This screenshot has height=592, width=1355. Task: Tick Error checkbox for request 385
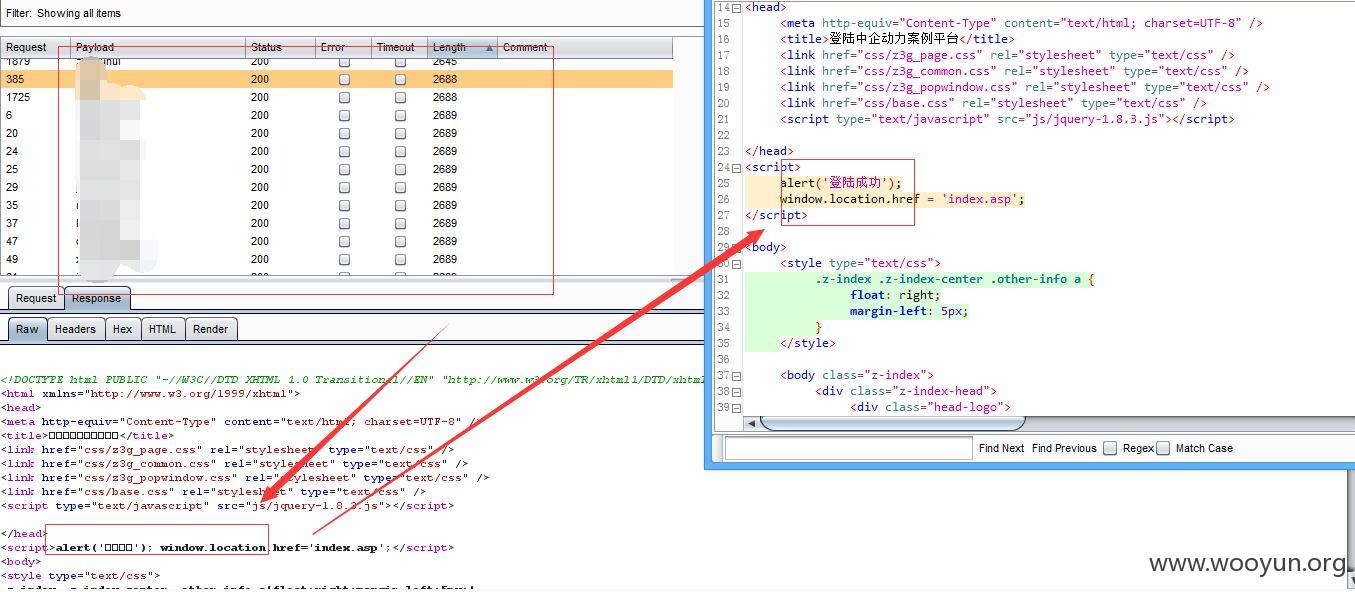[344, 79]
